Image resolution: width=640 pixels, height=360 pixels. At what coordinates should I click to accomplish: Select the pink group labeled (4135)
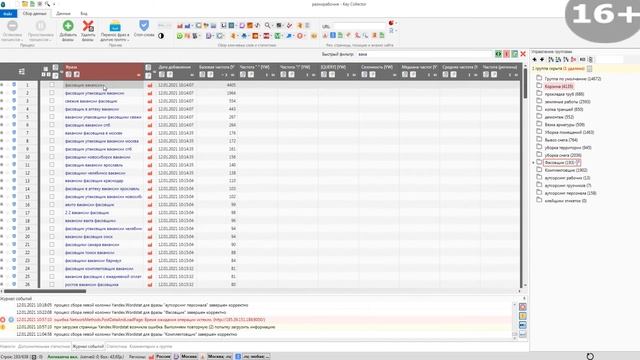click(559, 86)
